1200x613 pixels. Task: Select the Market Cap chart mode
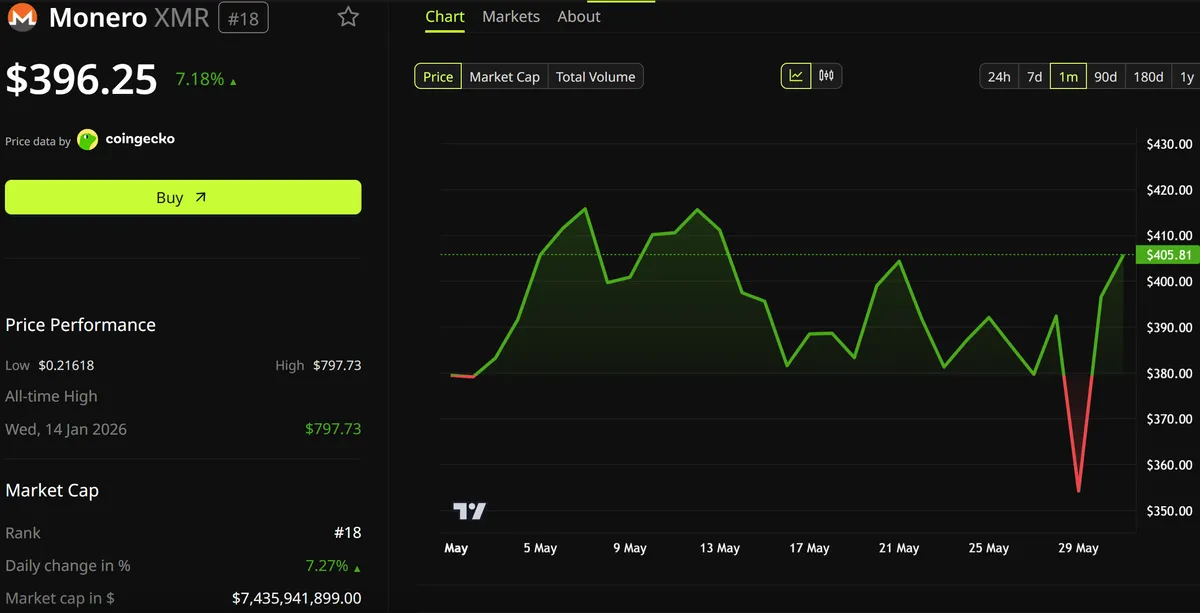coord(504,76)
